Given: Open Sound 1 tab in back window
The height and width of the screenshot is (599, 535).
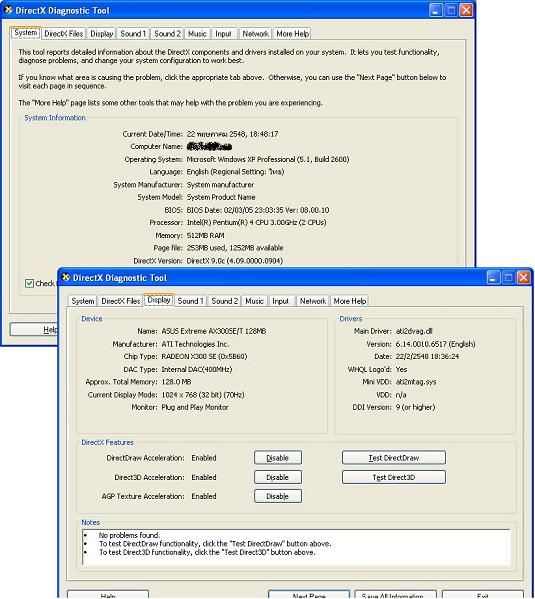Looking at the screenshot, I should coord(133,34).
